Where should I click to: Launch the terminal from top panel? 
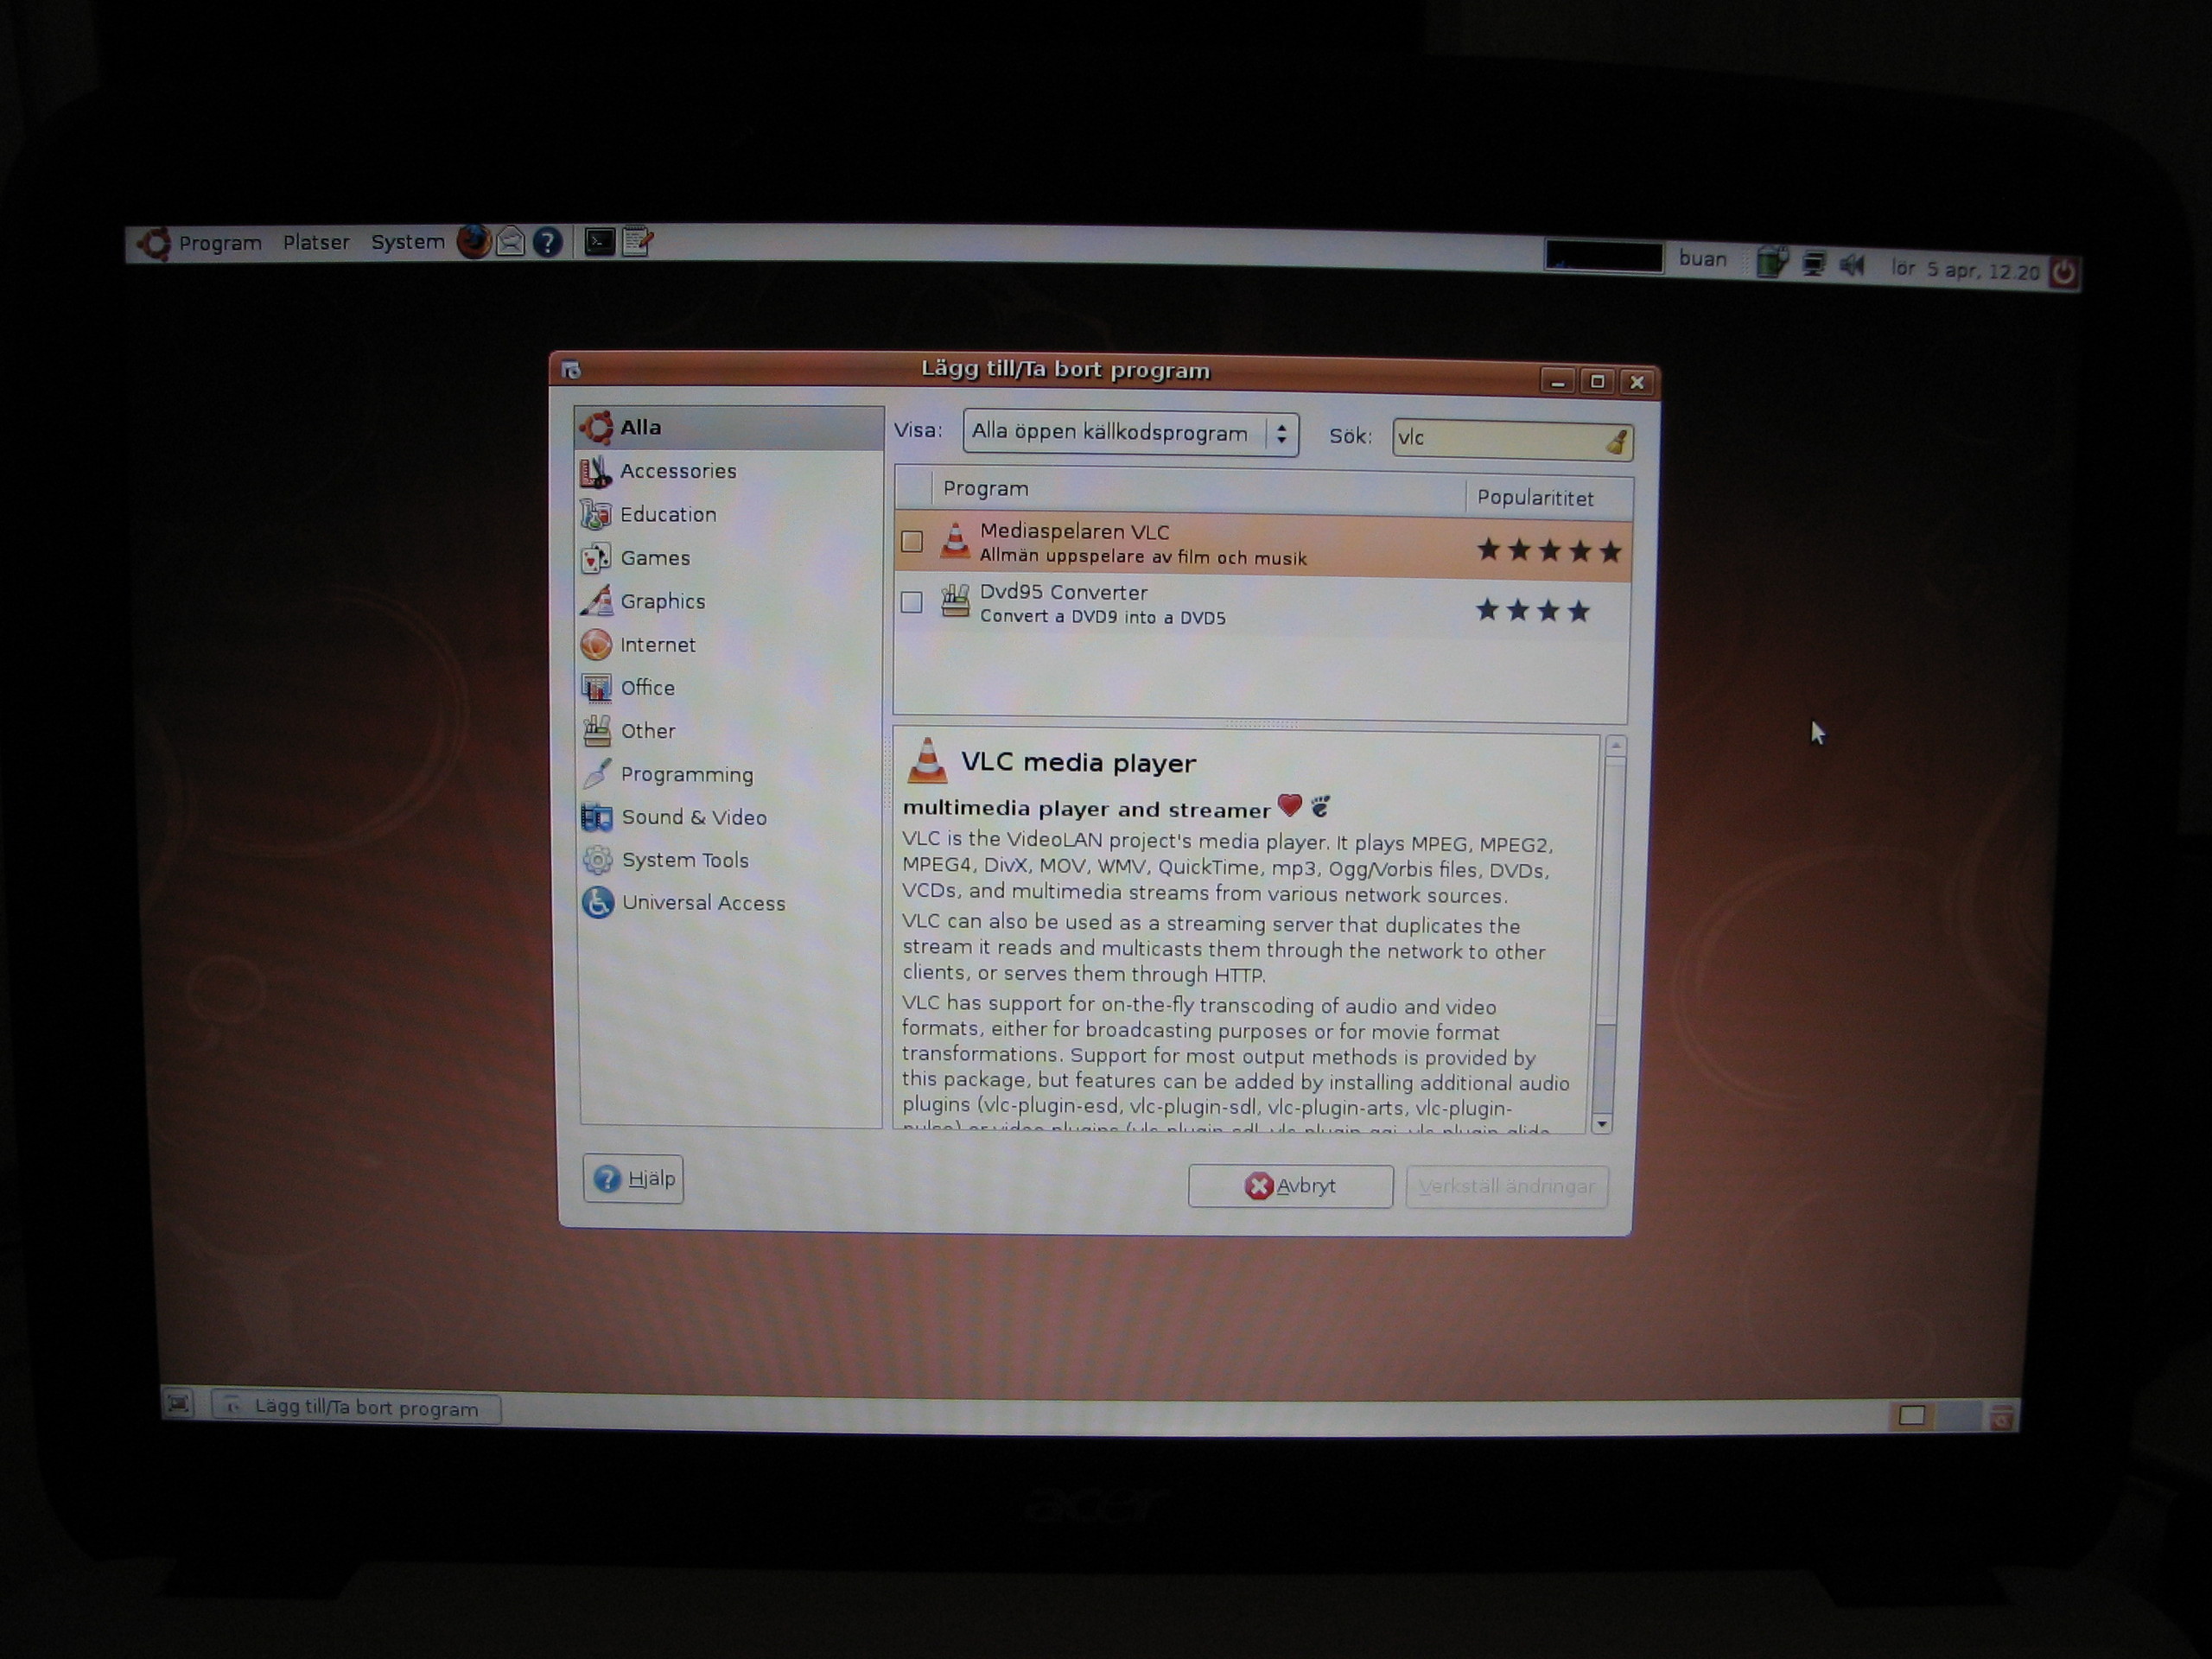[x=599, y=242]
